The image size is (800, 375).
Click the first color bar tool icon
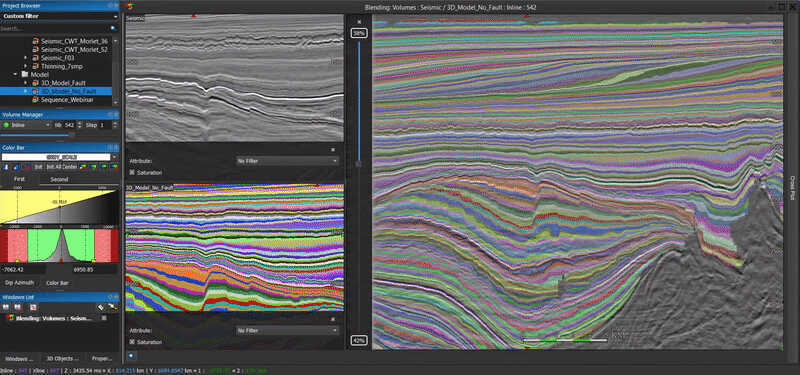(6, 167)
